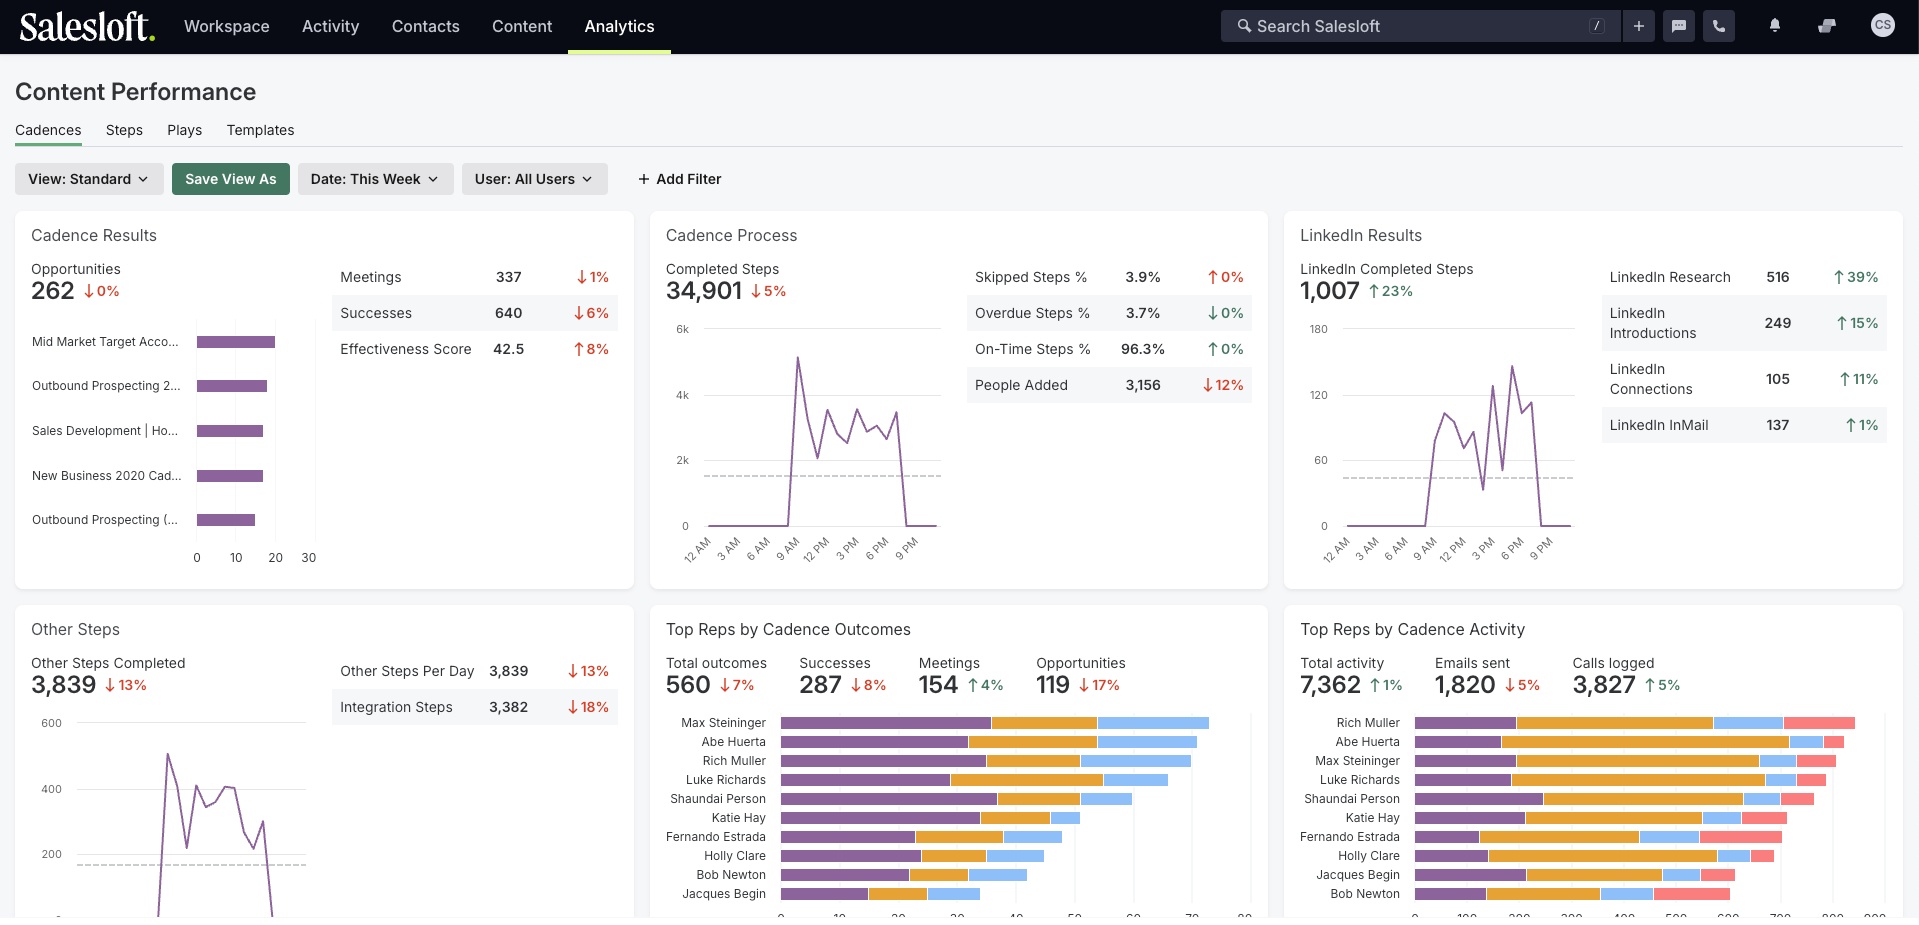The height and width of the screenshot is (925, 1919).
Task: Click the Completed Steps 34,901 value
Action: 704,291
